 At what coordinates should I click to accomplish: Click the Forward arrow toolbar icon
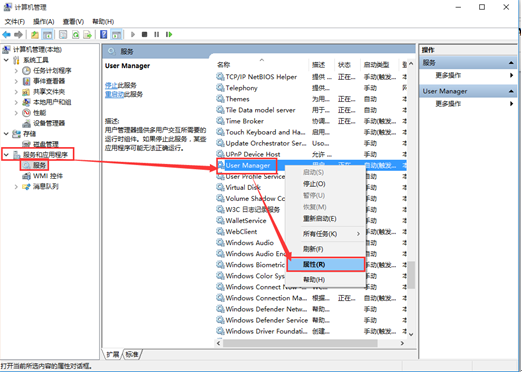click(18, 34)
